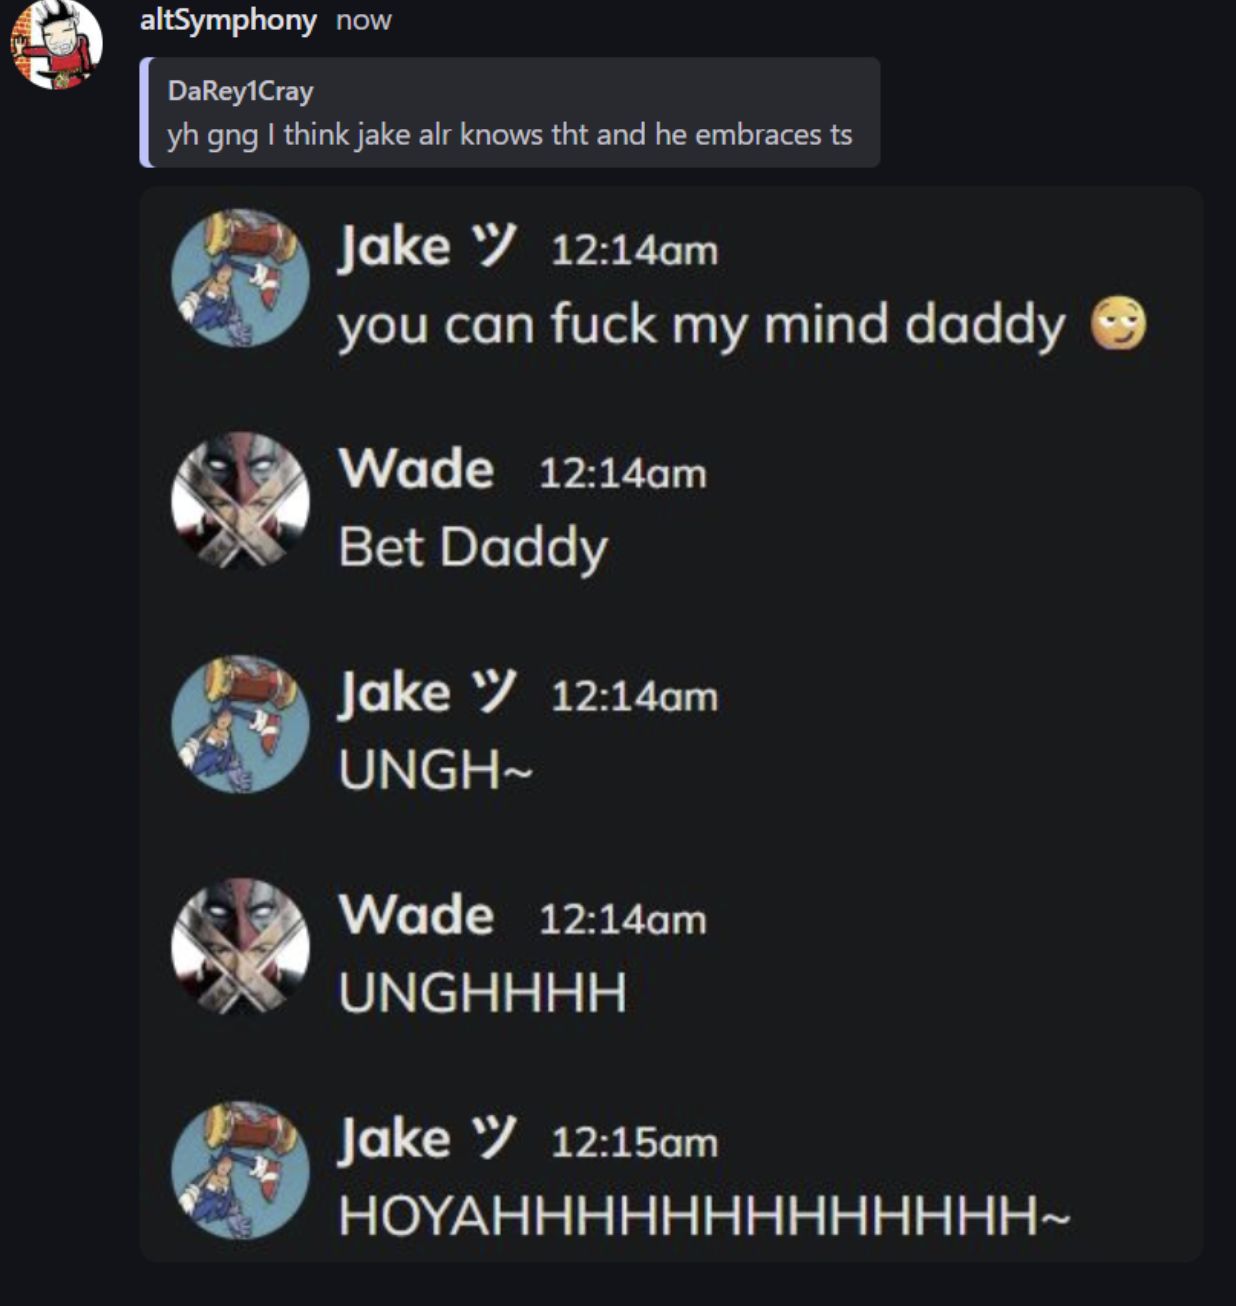Select Wade's name above 'UNGHHHH'
The height and width of the screenshot is (1306, 1236).
(x=416, y=915)
